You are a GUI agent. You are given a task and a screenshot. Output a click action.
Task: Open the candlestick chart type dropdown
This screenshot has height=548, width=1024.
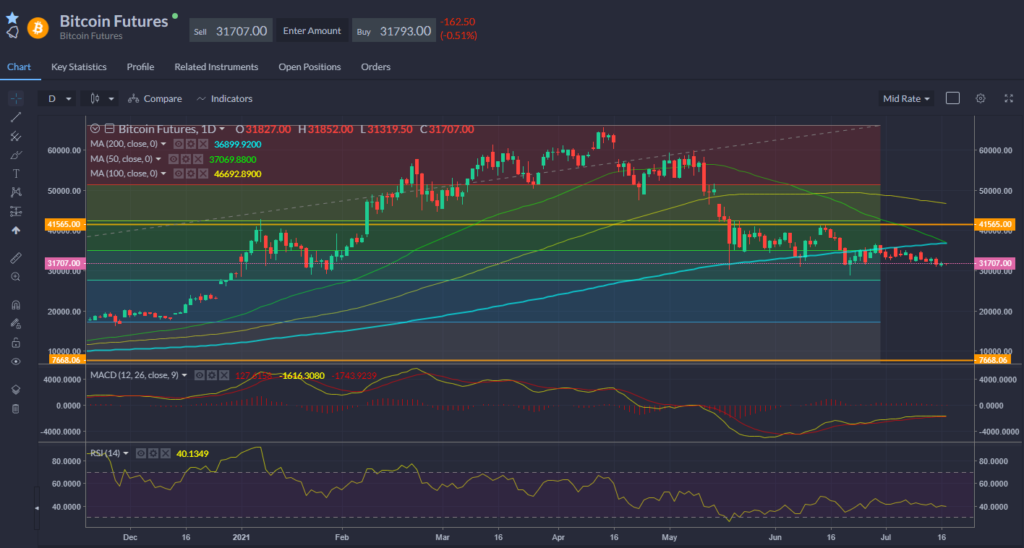(x=100, y=99)
